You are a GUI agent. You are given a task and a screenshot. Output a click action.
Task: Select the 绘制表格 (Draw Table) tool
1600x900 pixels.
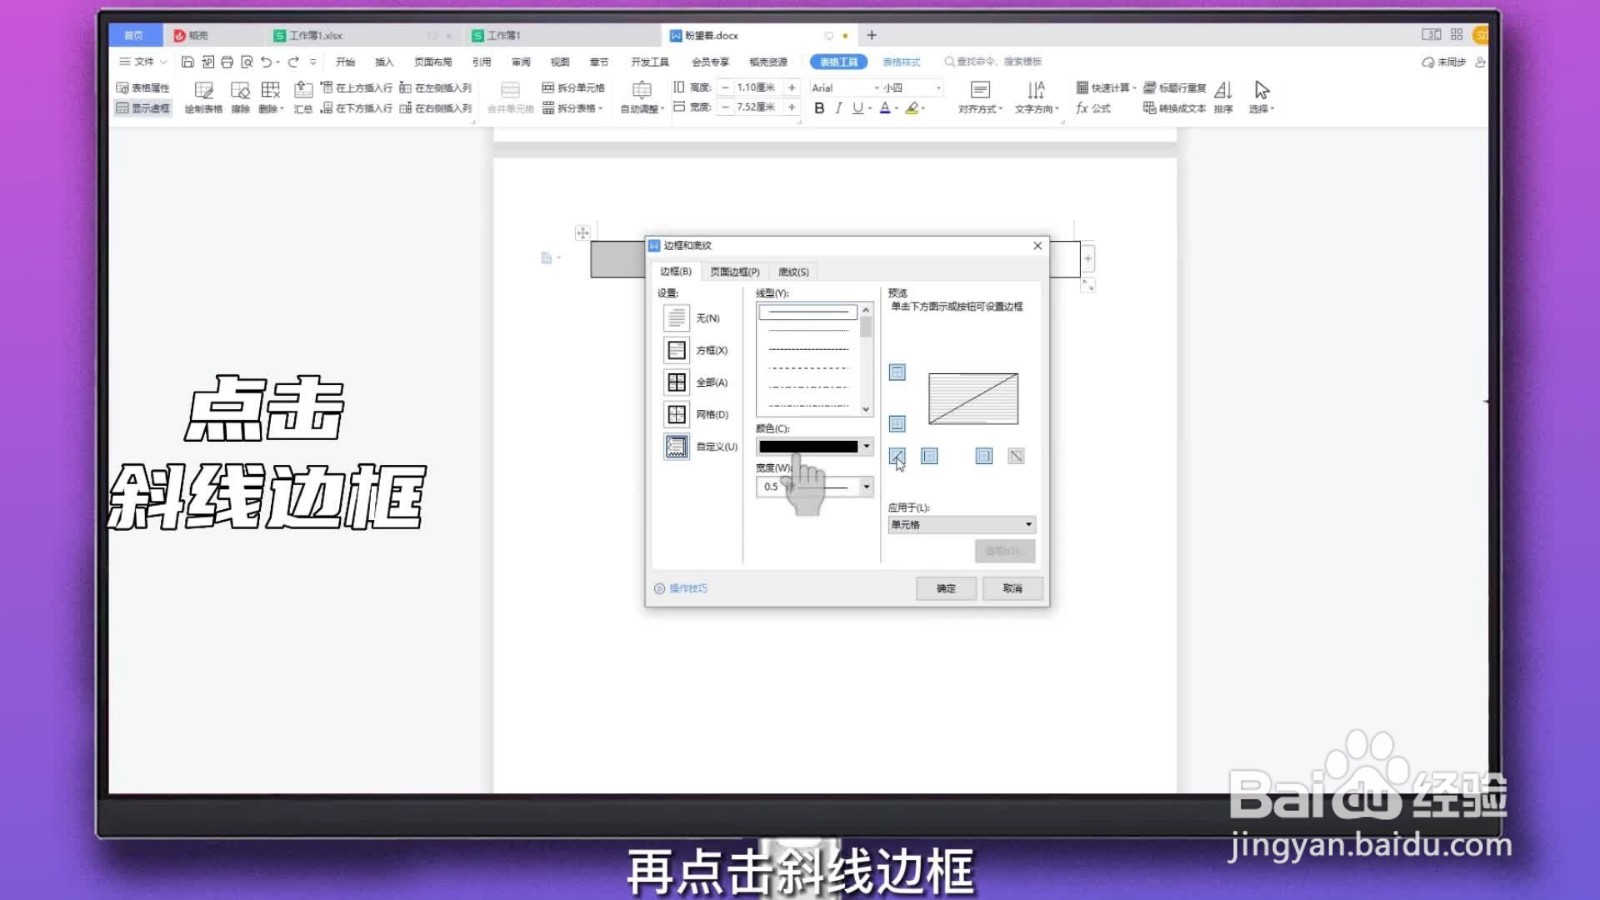205,97
